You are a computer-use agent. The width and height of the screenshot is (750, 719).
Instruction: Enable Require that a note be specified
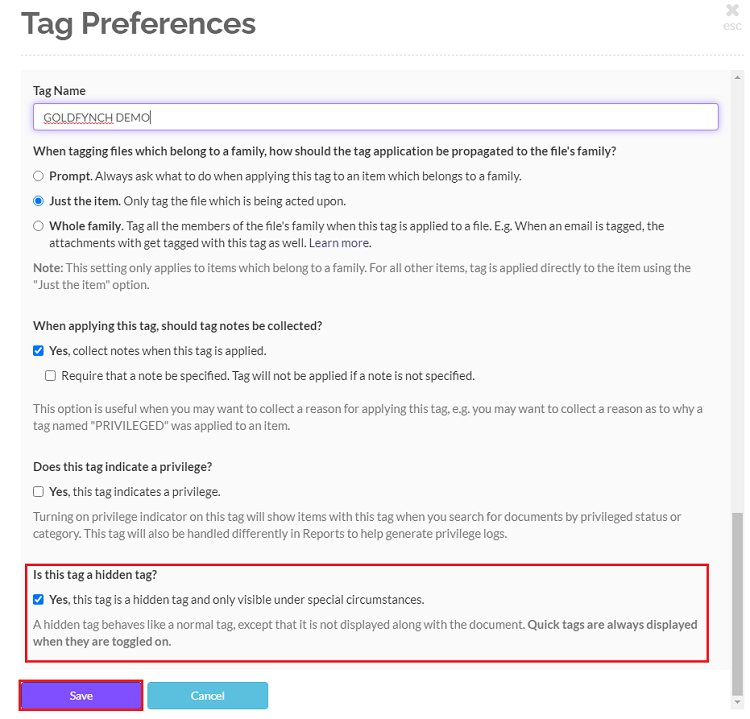(x=50, y=376)
